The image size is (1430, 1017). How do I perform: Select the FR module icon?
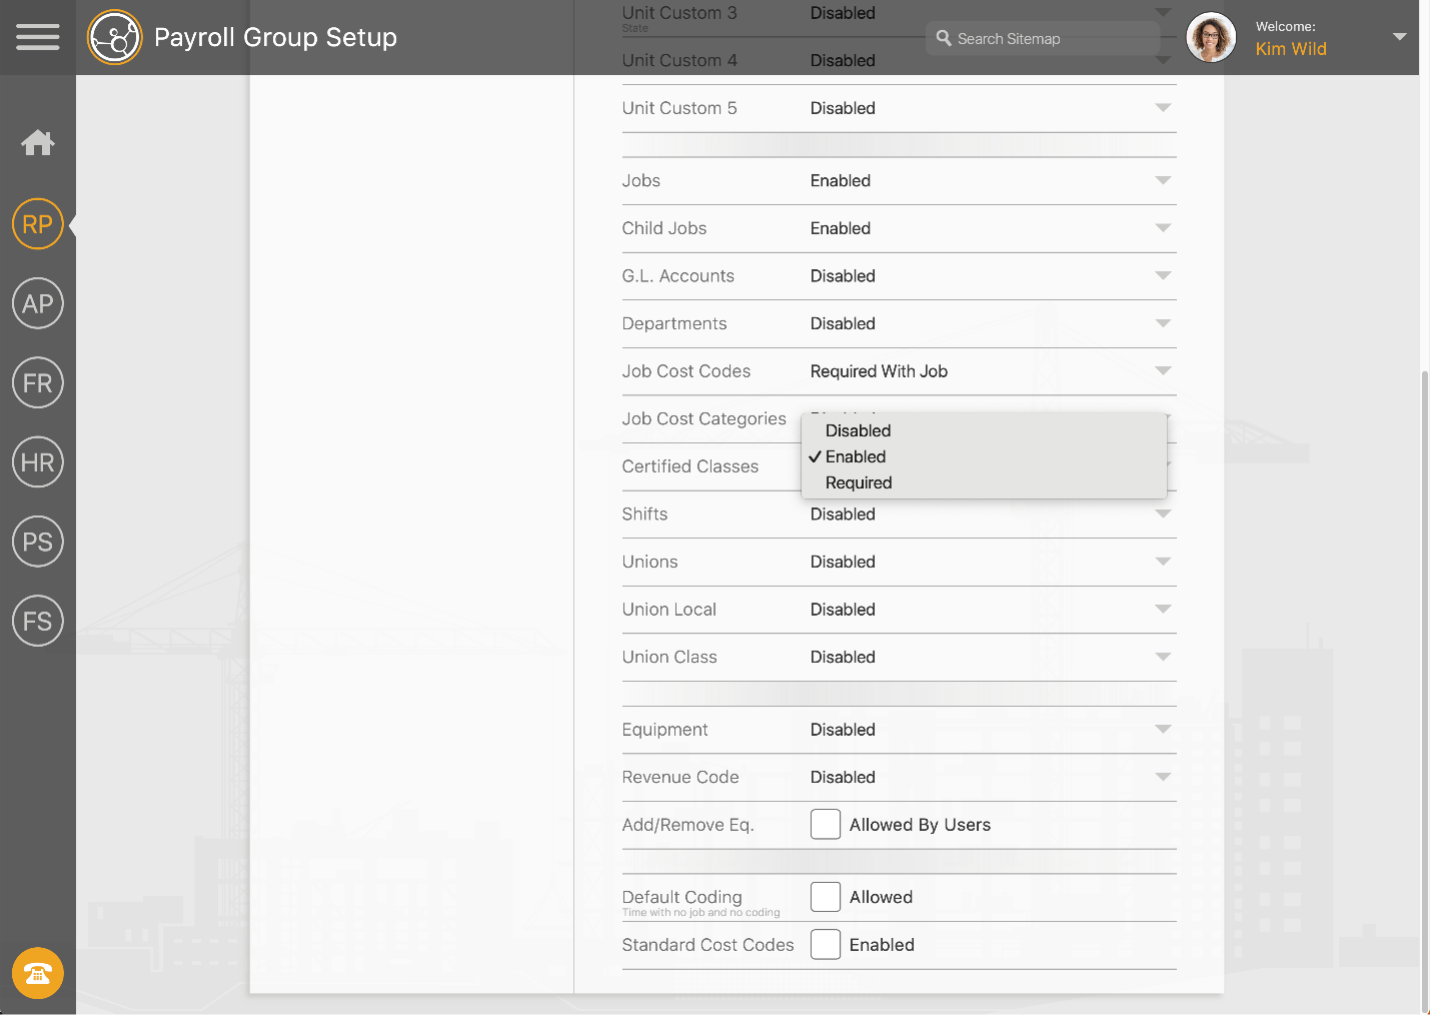[38, 383]
